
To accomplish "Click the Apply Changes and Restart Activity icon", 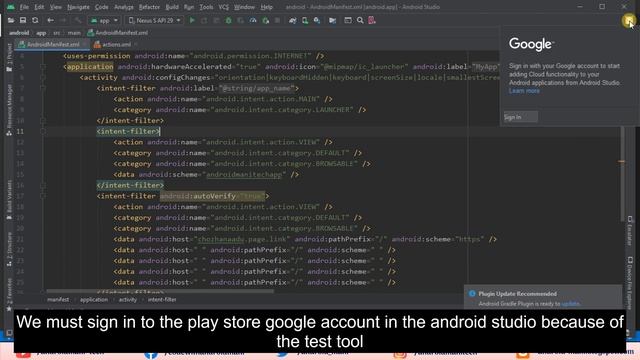I will pos(204,20).
